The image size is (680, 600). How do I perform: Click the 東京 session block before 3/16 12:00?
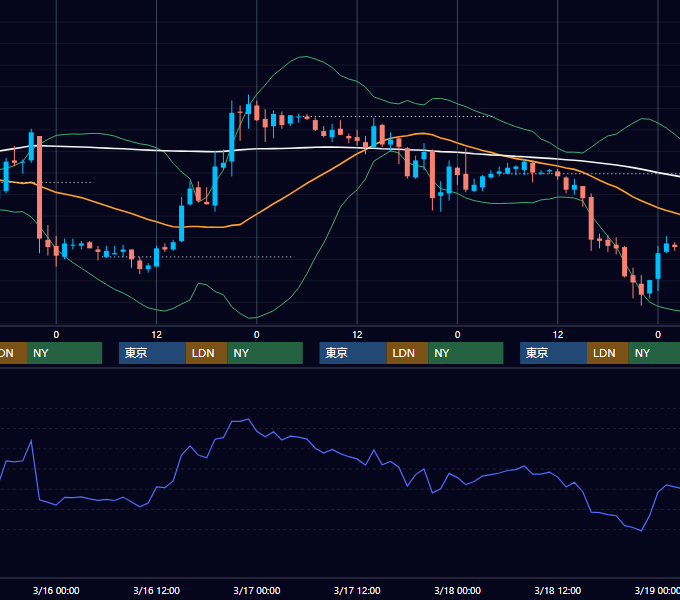(x=152, y=353)
